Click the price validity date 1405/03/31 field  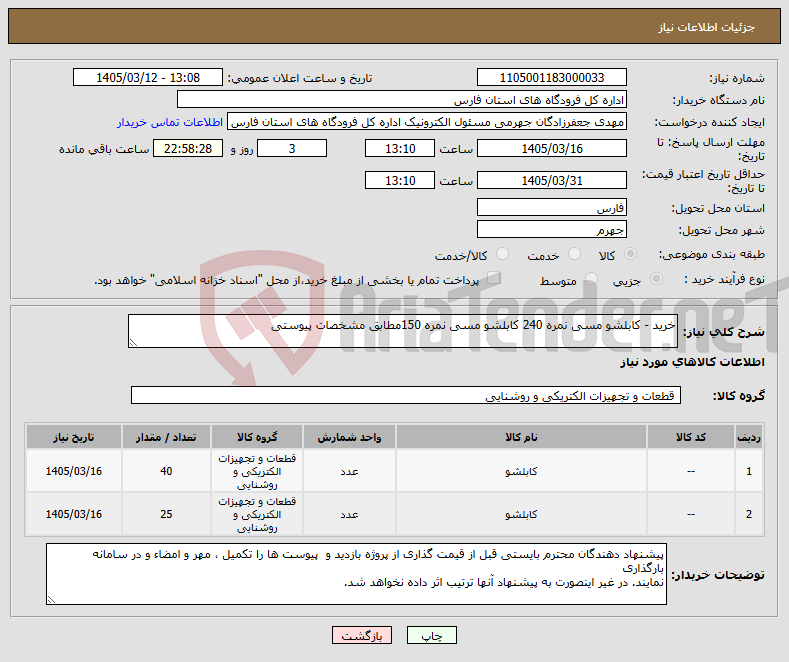point(551,180)
